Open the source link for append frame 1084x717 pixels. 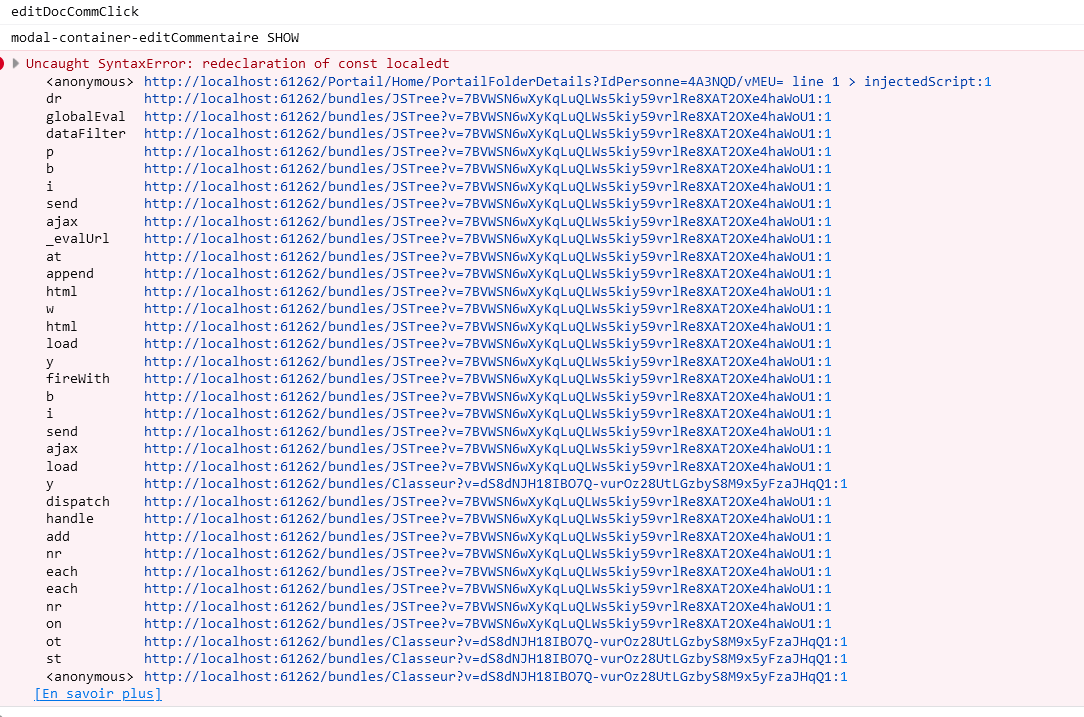pos(487,274)
